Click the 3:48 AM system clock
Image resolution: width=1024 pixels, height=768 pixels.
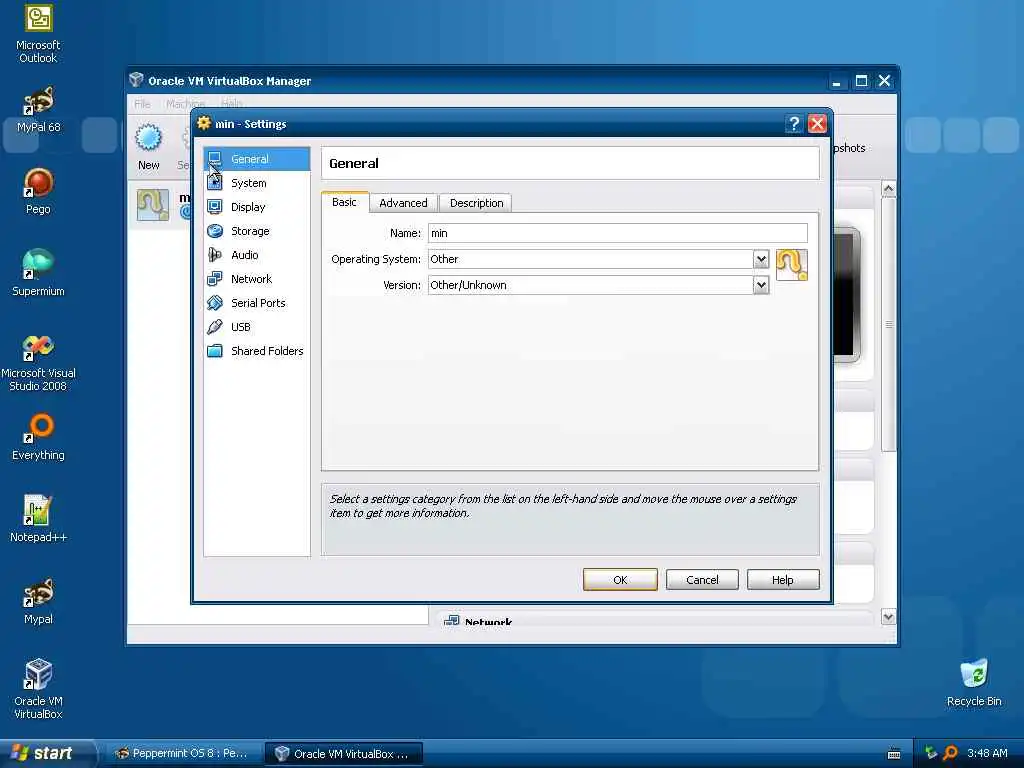(987, 753)
